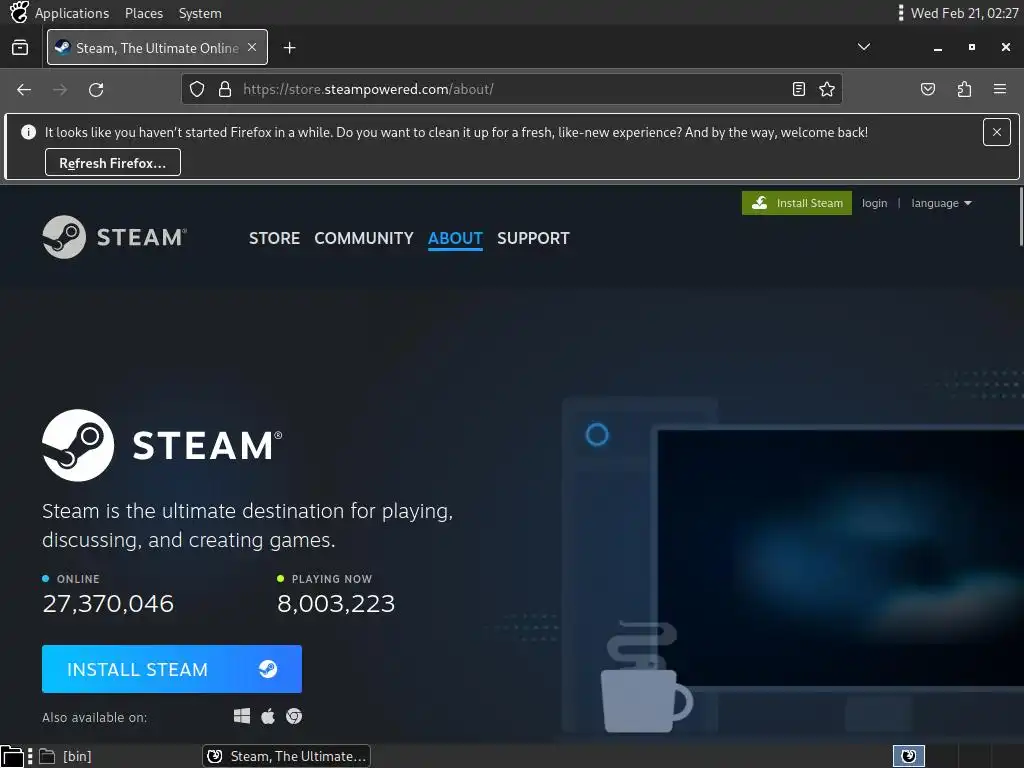Click the clock showing Wed Feb 21
The height and width of the screenshot is (768, 1024).
(x=964, y=13)
